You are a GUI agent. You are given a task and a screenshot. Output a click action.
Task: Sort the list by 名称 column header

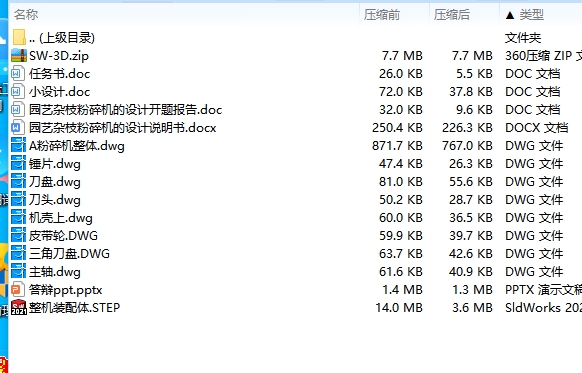26,15
